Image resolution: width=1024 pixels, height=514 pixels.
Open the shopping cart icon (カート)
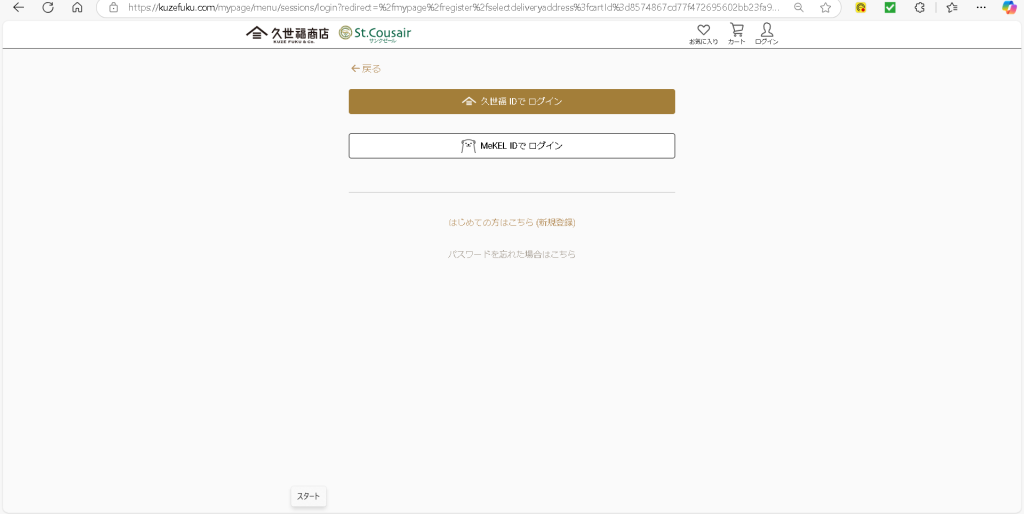tap(737, 34)
